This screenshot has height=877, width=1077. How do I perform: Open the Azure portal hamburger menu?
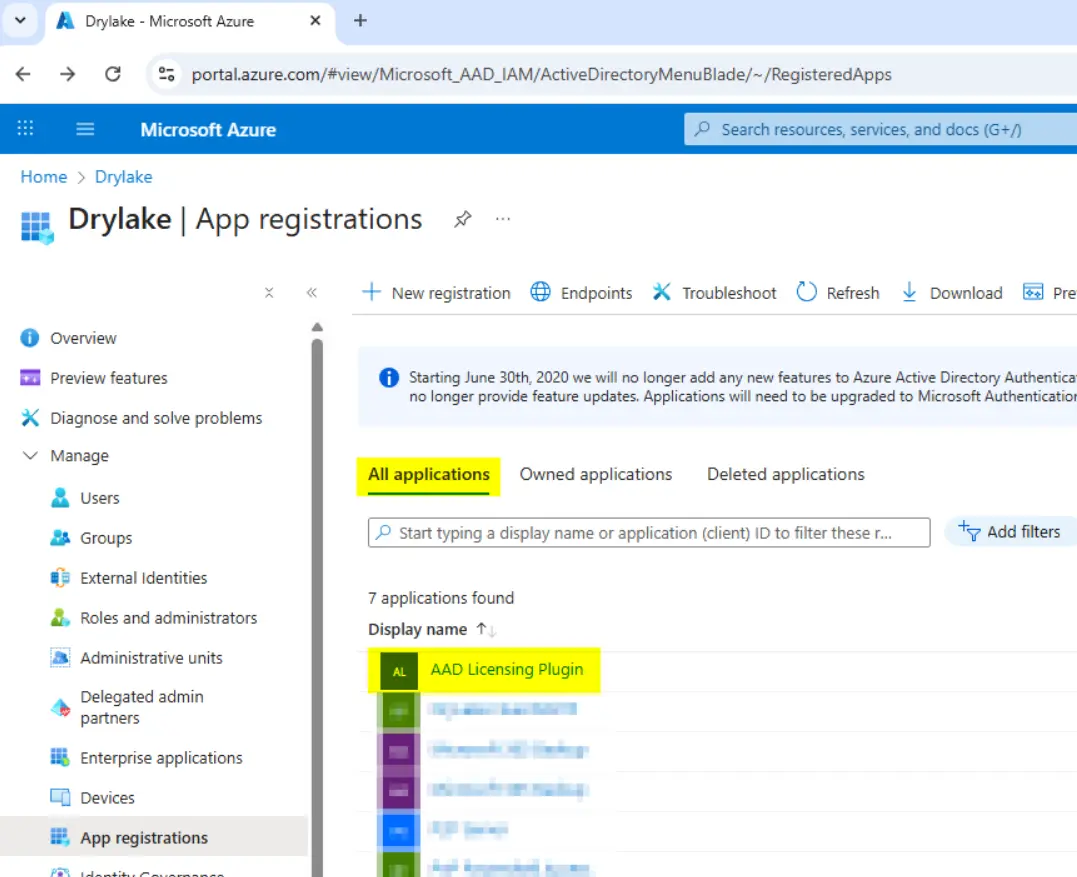[x=85, y=129]
